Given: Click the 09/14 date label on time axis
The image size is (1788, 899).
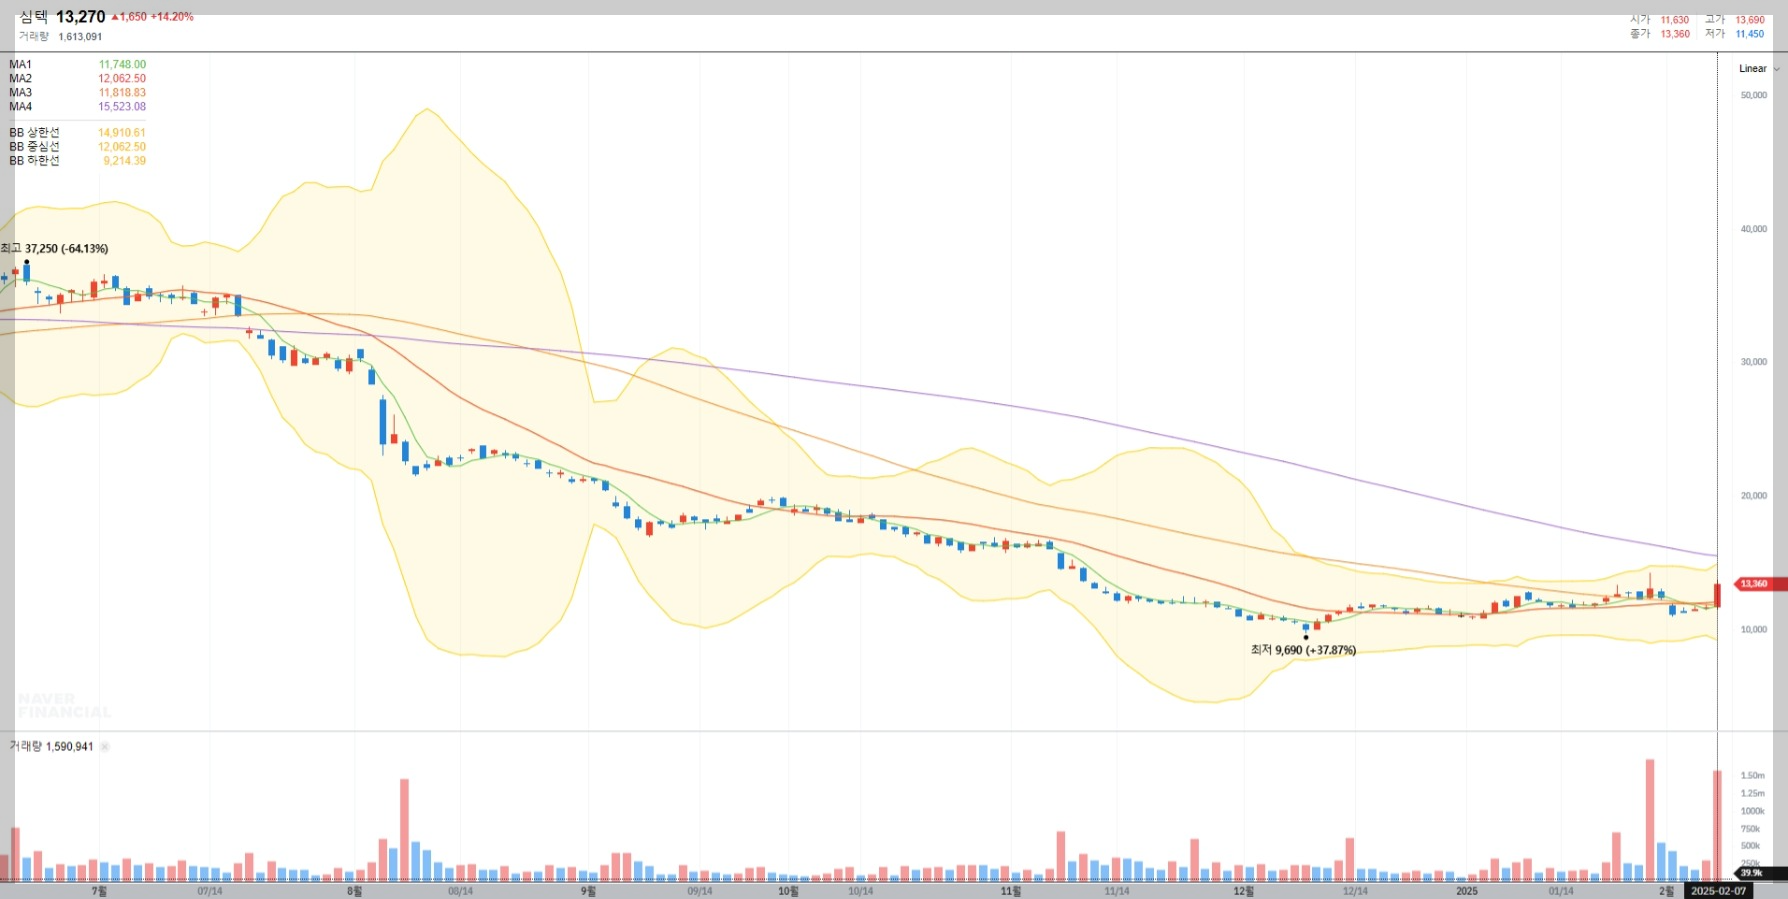Looking at the screenshot, I should pyautogui.click(x=700, y=891).
